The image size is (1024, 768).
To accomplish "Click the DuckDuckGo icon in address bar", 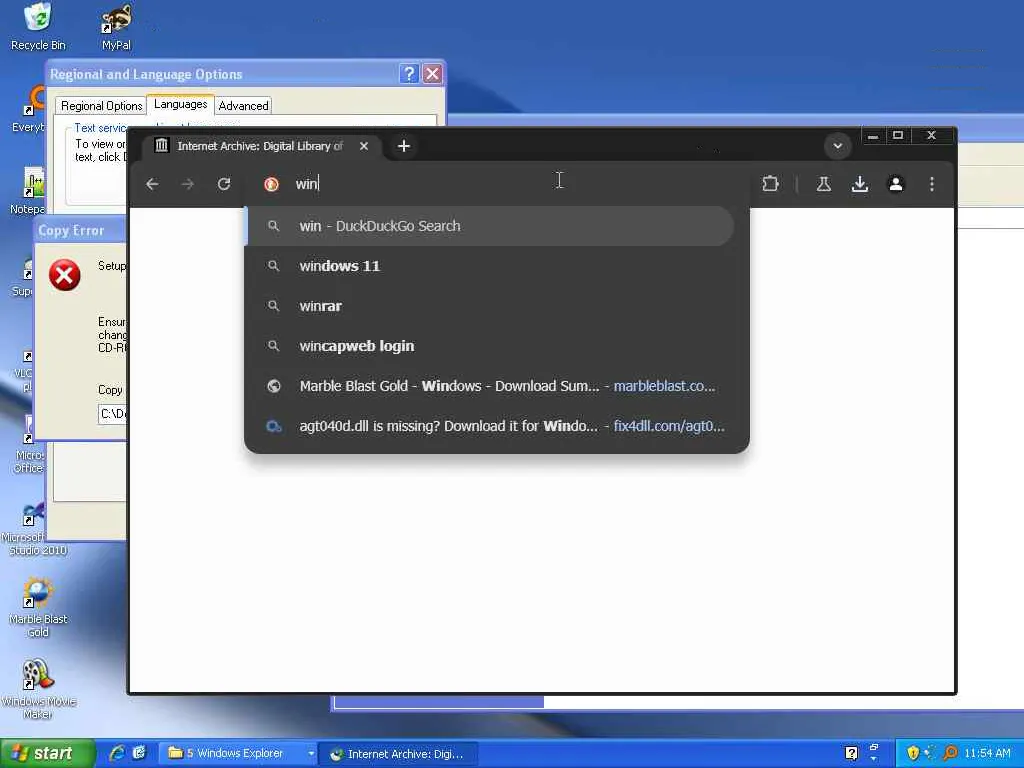I will click(272, 184).
